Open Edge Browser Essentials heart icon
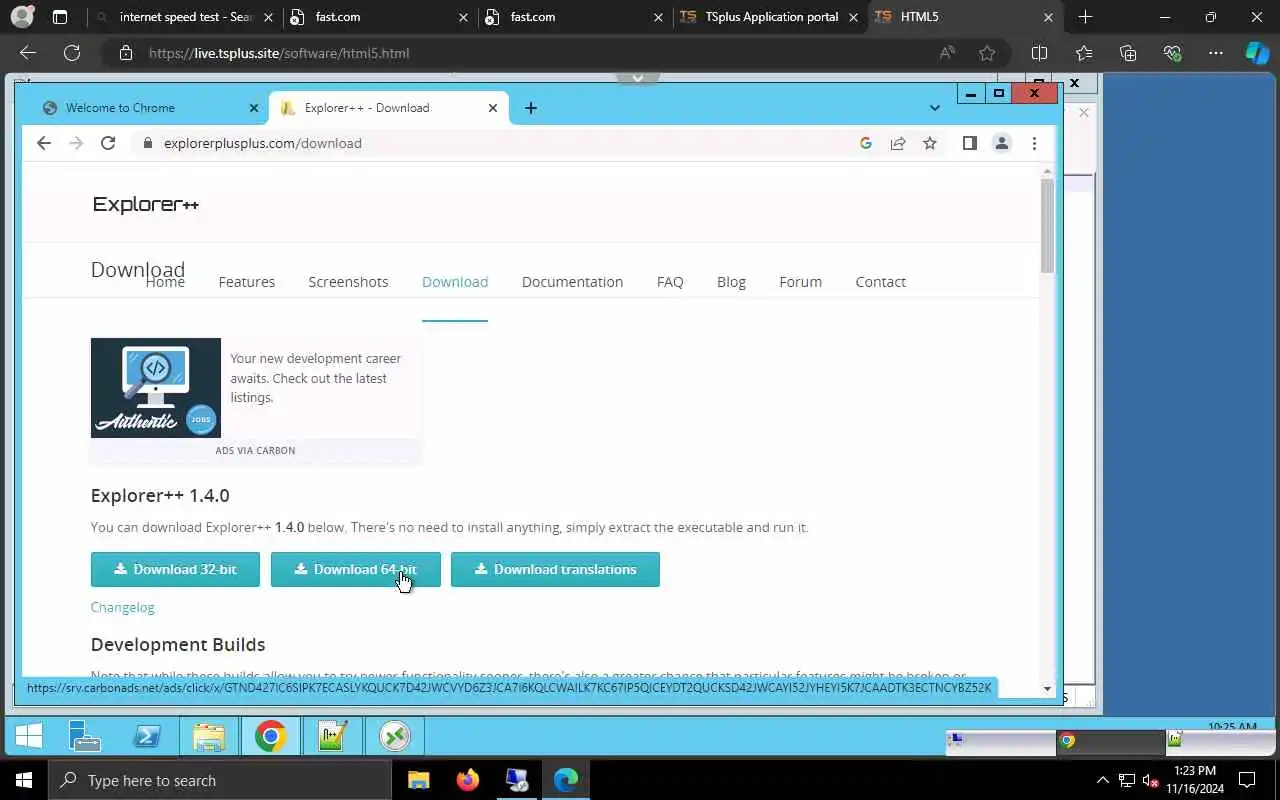The height and width of the screenshot is (800, 1280). click(1172, 53)
